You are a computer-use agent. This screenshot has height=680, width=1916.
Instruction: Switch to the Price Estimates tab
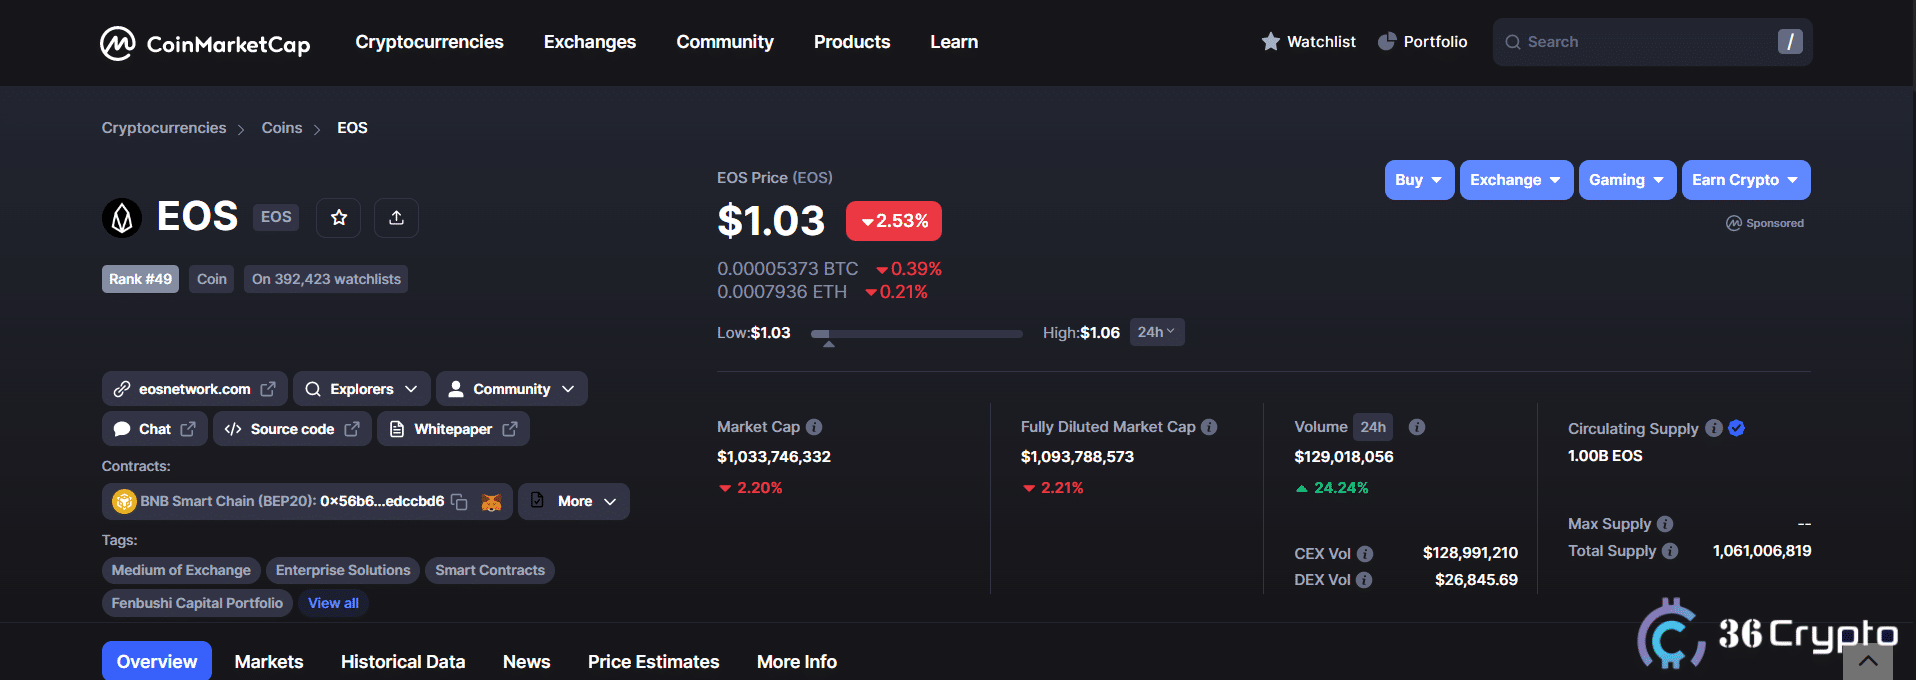coord(653,662)
